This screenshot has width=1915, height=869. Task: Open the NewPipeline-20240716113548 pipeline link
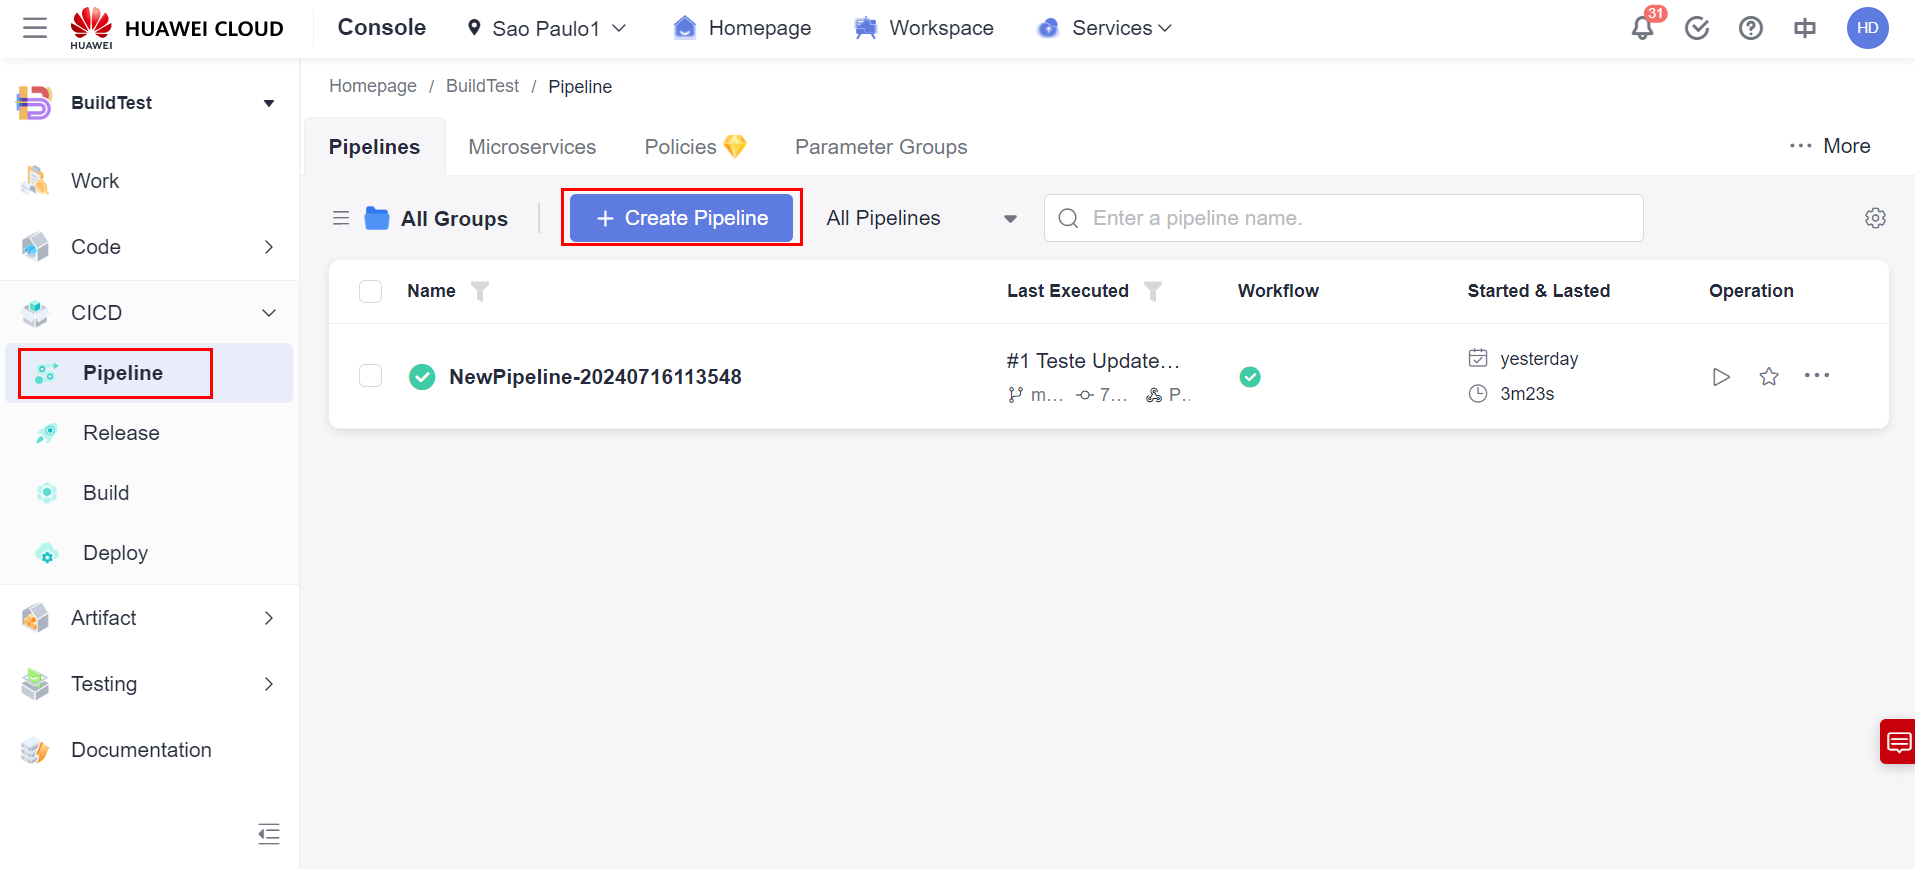[595, 377]
